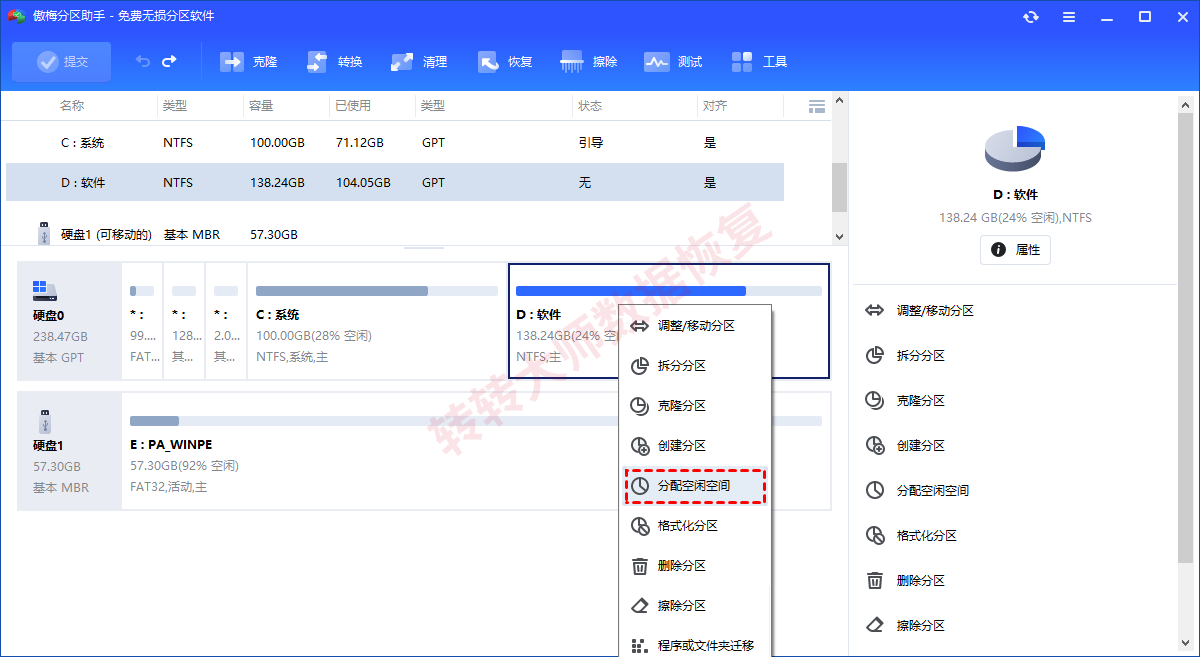The image size is (1200, 657).
Task: Choose 分配空闲空间 in context menu
Action: (695, 486)
